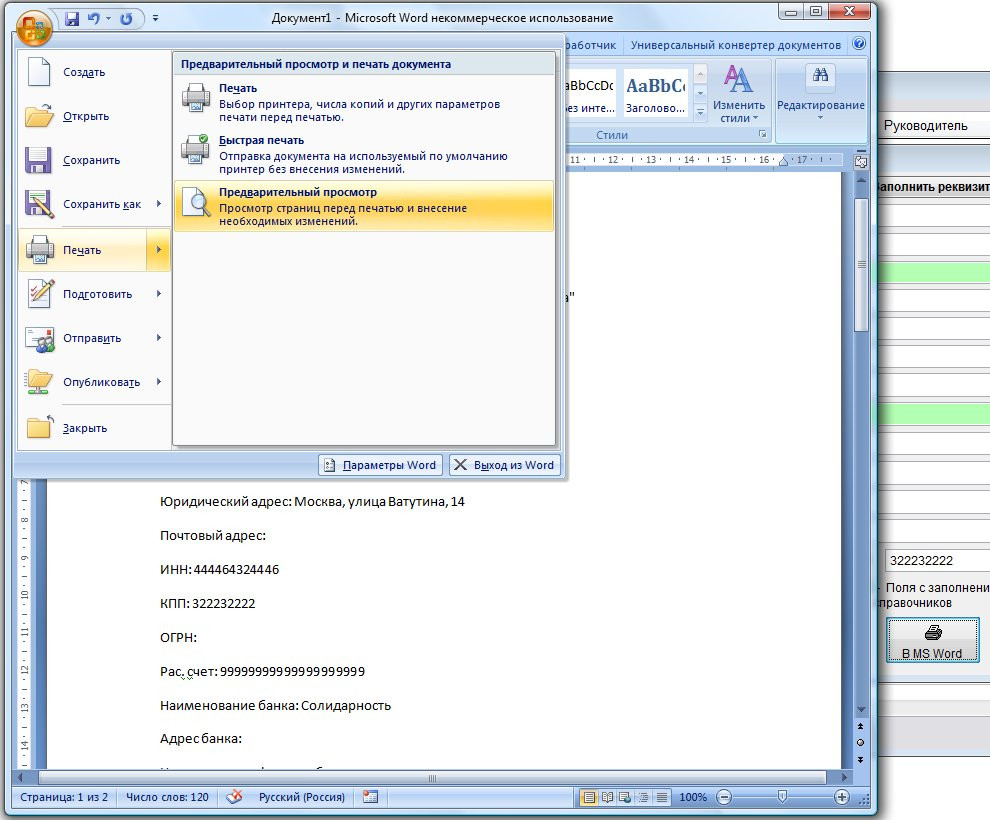Expand Опубликовать submenu arrow
Viewport: 990px width, 820px height.
click(x=158, y=382)
